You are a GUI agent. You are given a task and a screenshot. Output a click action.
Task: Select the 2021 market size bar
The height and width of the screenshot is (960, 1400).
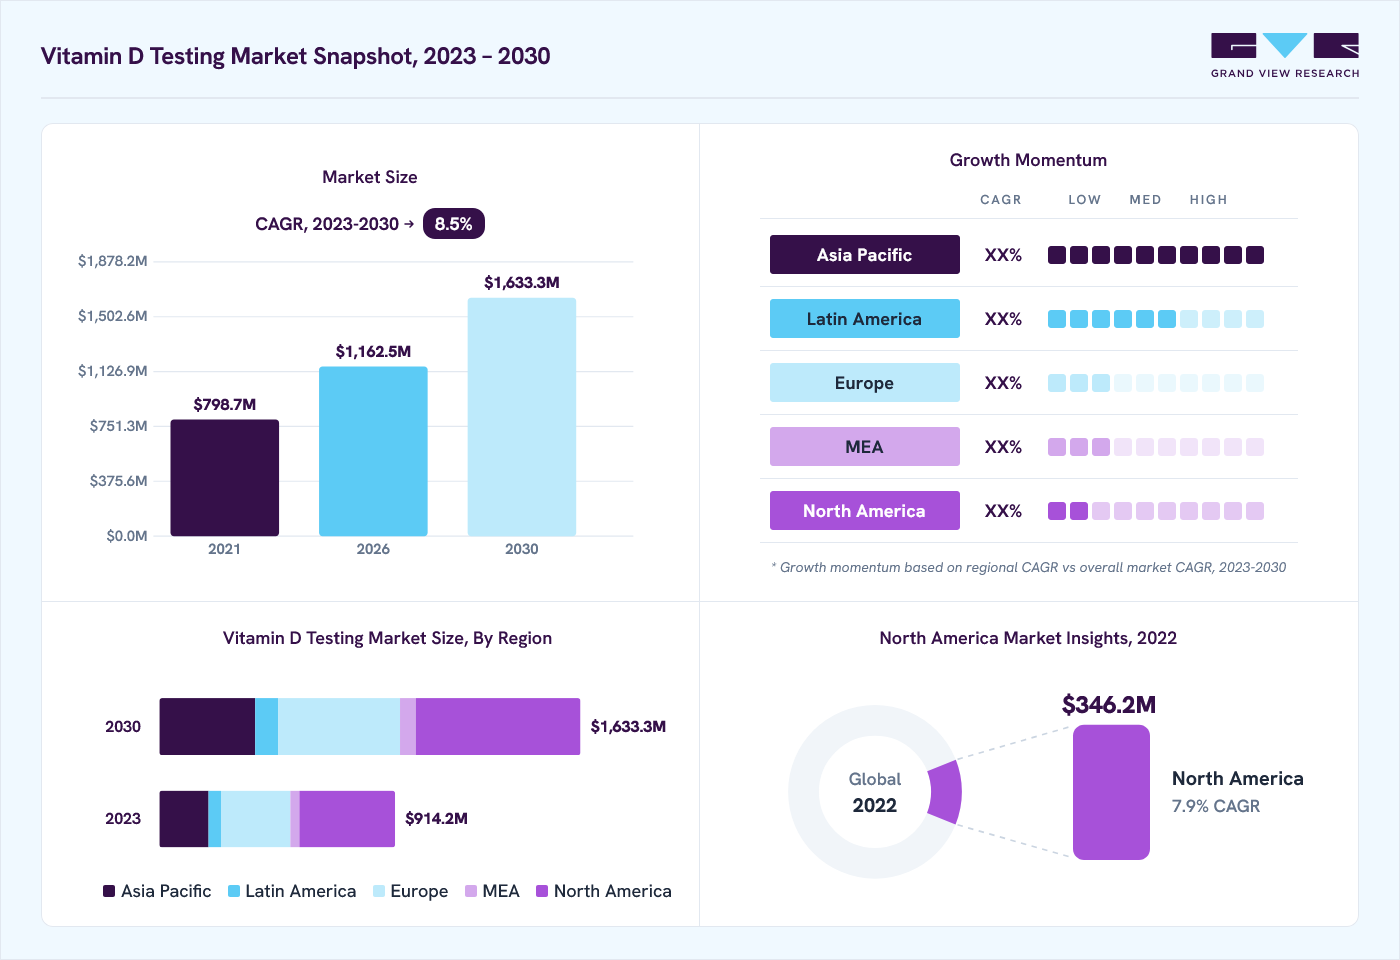pos(224,478)
